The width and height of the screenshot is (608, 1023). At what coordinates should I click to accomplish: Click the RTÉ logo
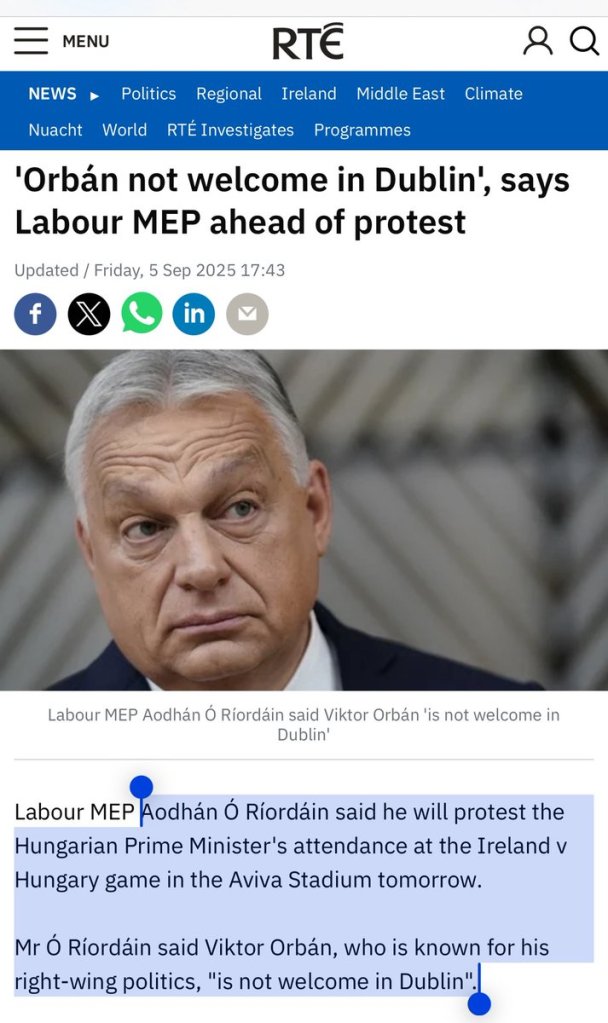[x=308, y=42]
